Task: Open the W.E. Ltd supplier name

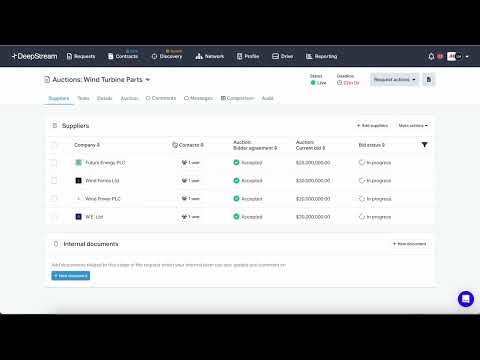Action: pyautogui.click(x=94, y=217)
